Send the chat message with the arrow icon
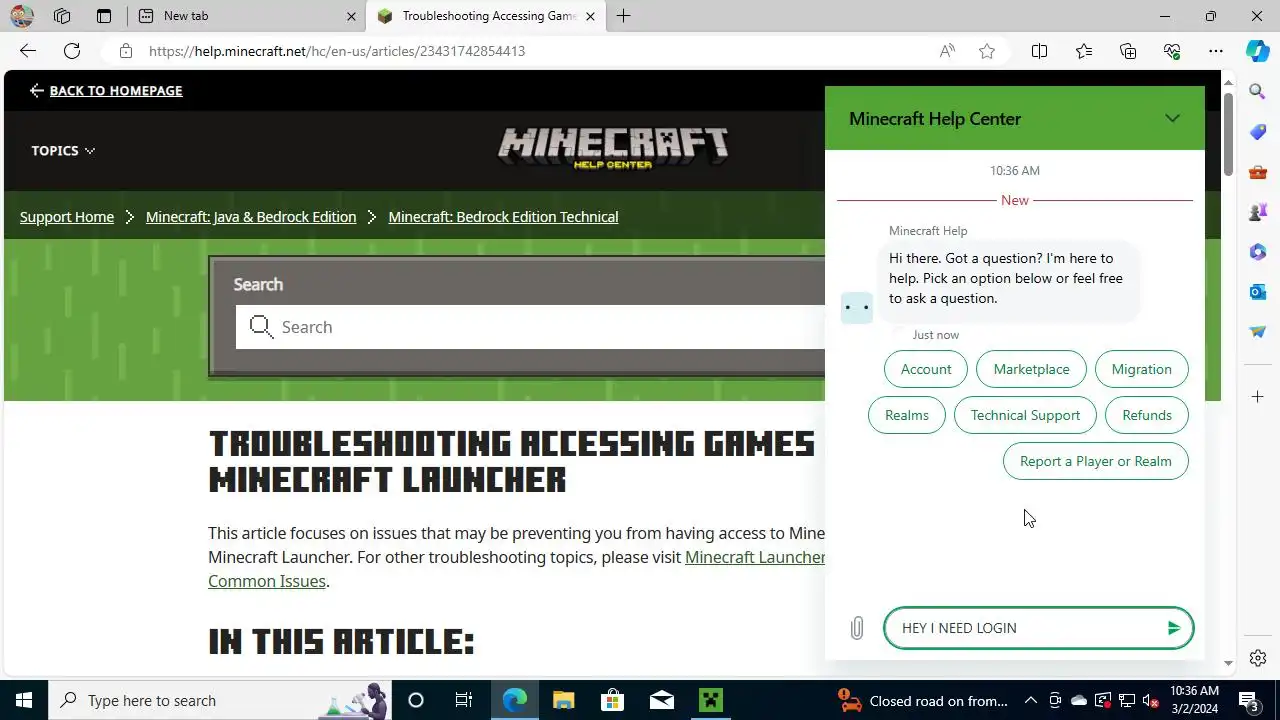Viewport: 1280px width, 720px height. click(1173, 628)
